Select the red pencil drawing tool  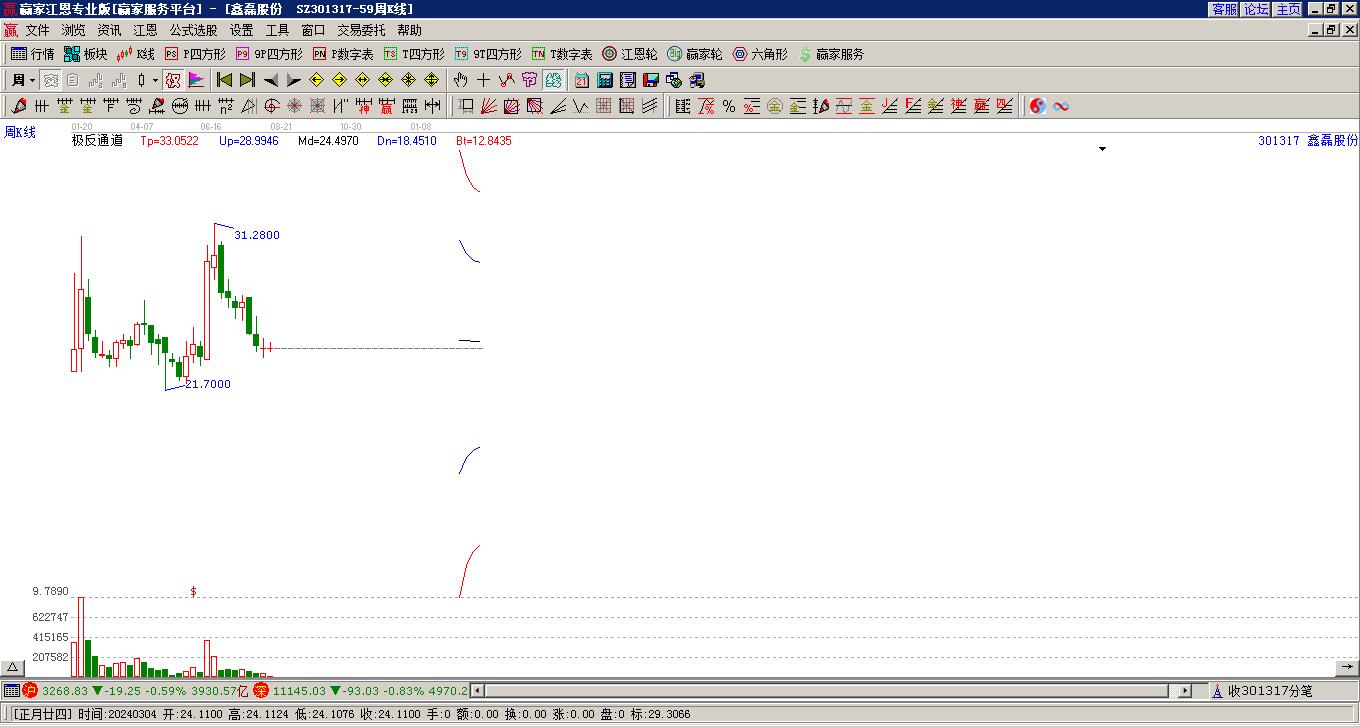18,106
